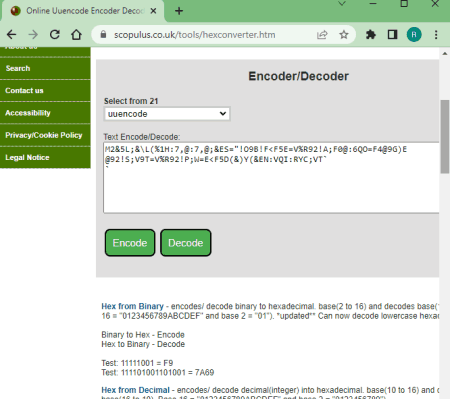The image size is (450, 399).
Task: Open the Chrome three-dot menu
Action: pyautogui.click(x=436, y=35)
